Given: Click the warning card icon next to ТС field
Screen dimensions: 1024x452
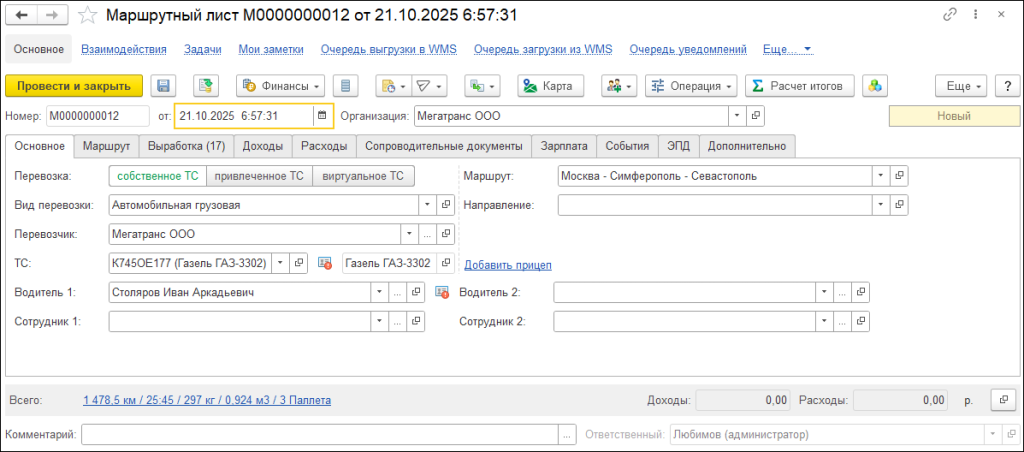Looking at the screenshot, I should [x=324, y=264].
